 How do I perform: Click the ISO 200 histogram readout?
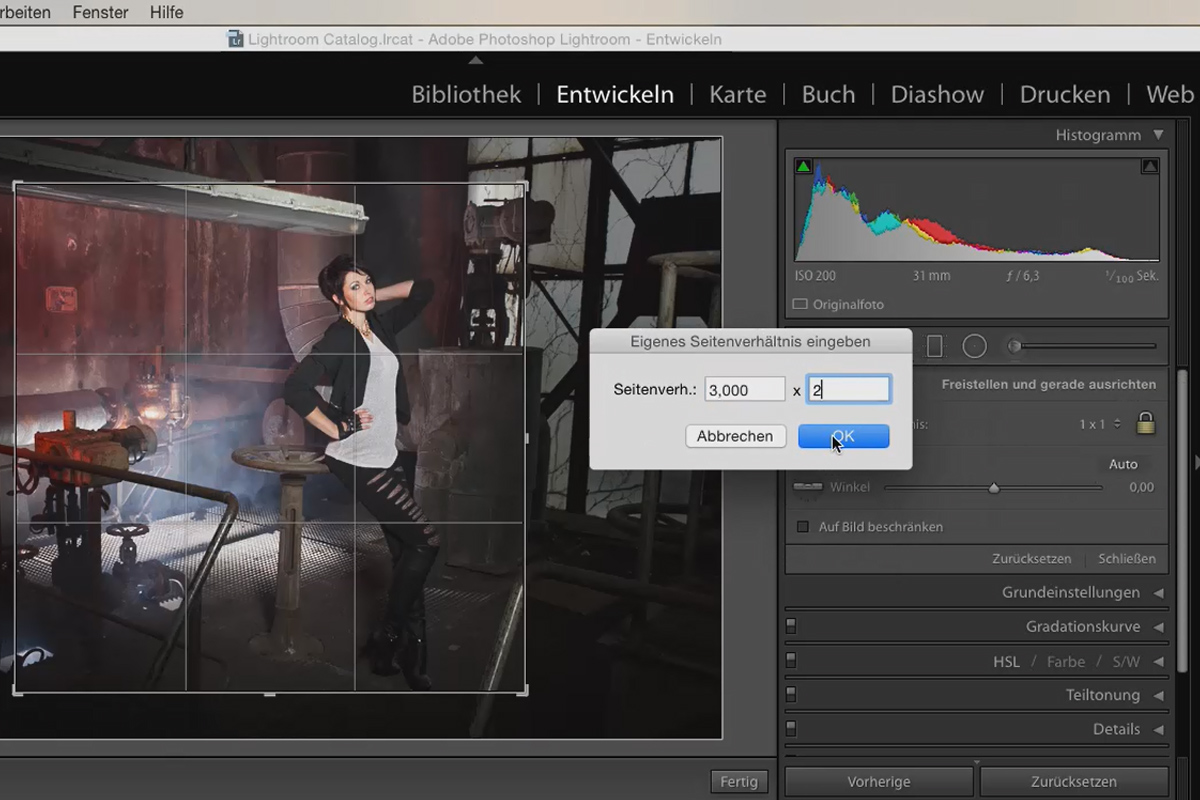pos(816,276)
